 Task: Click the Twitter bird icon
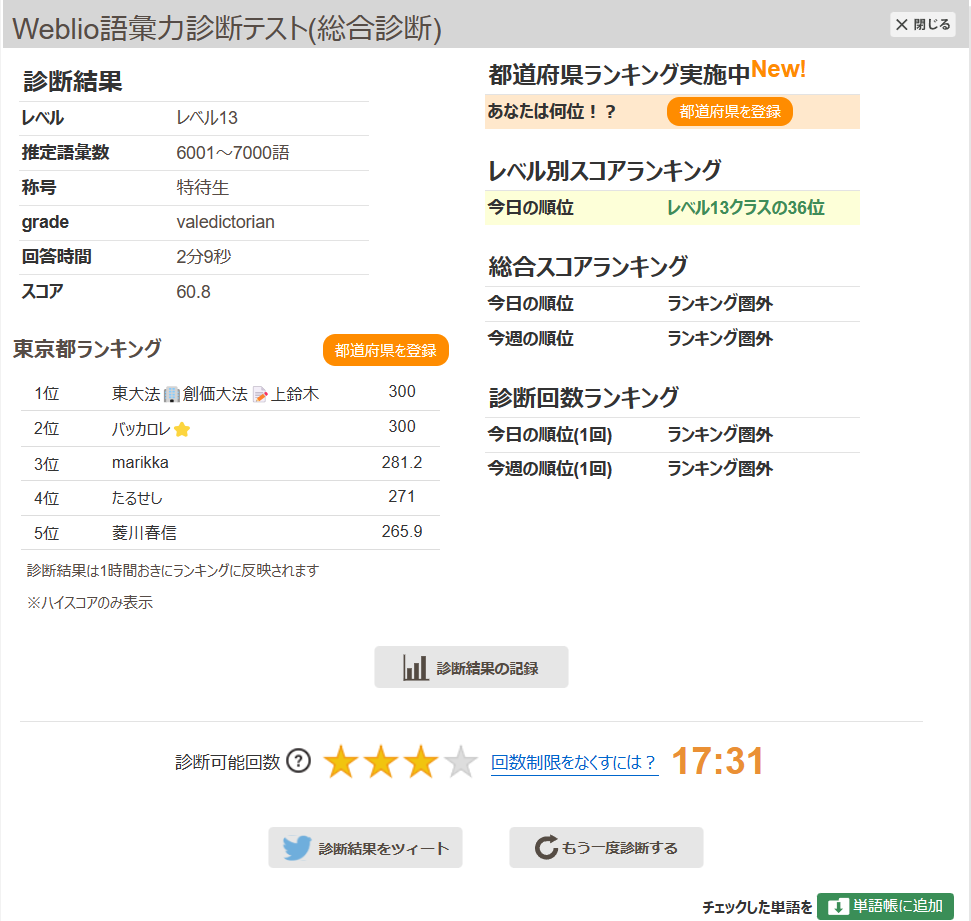[297, 847]
